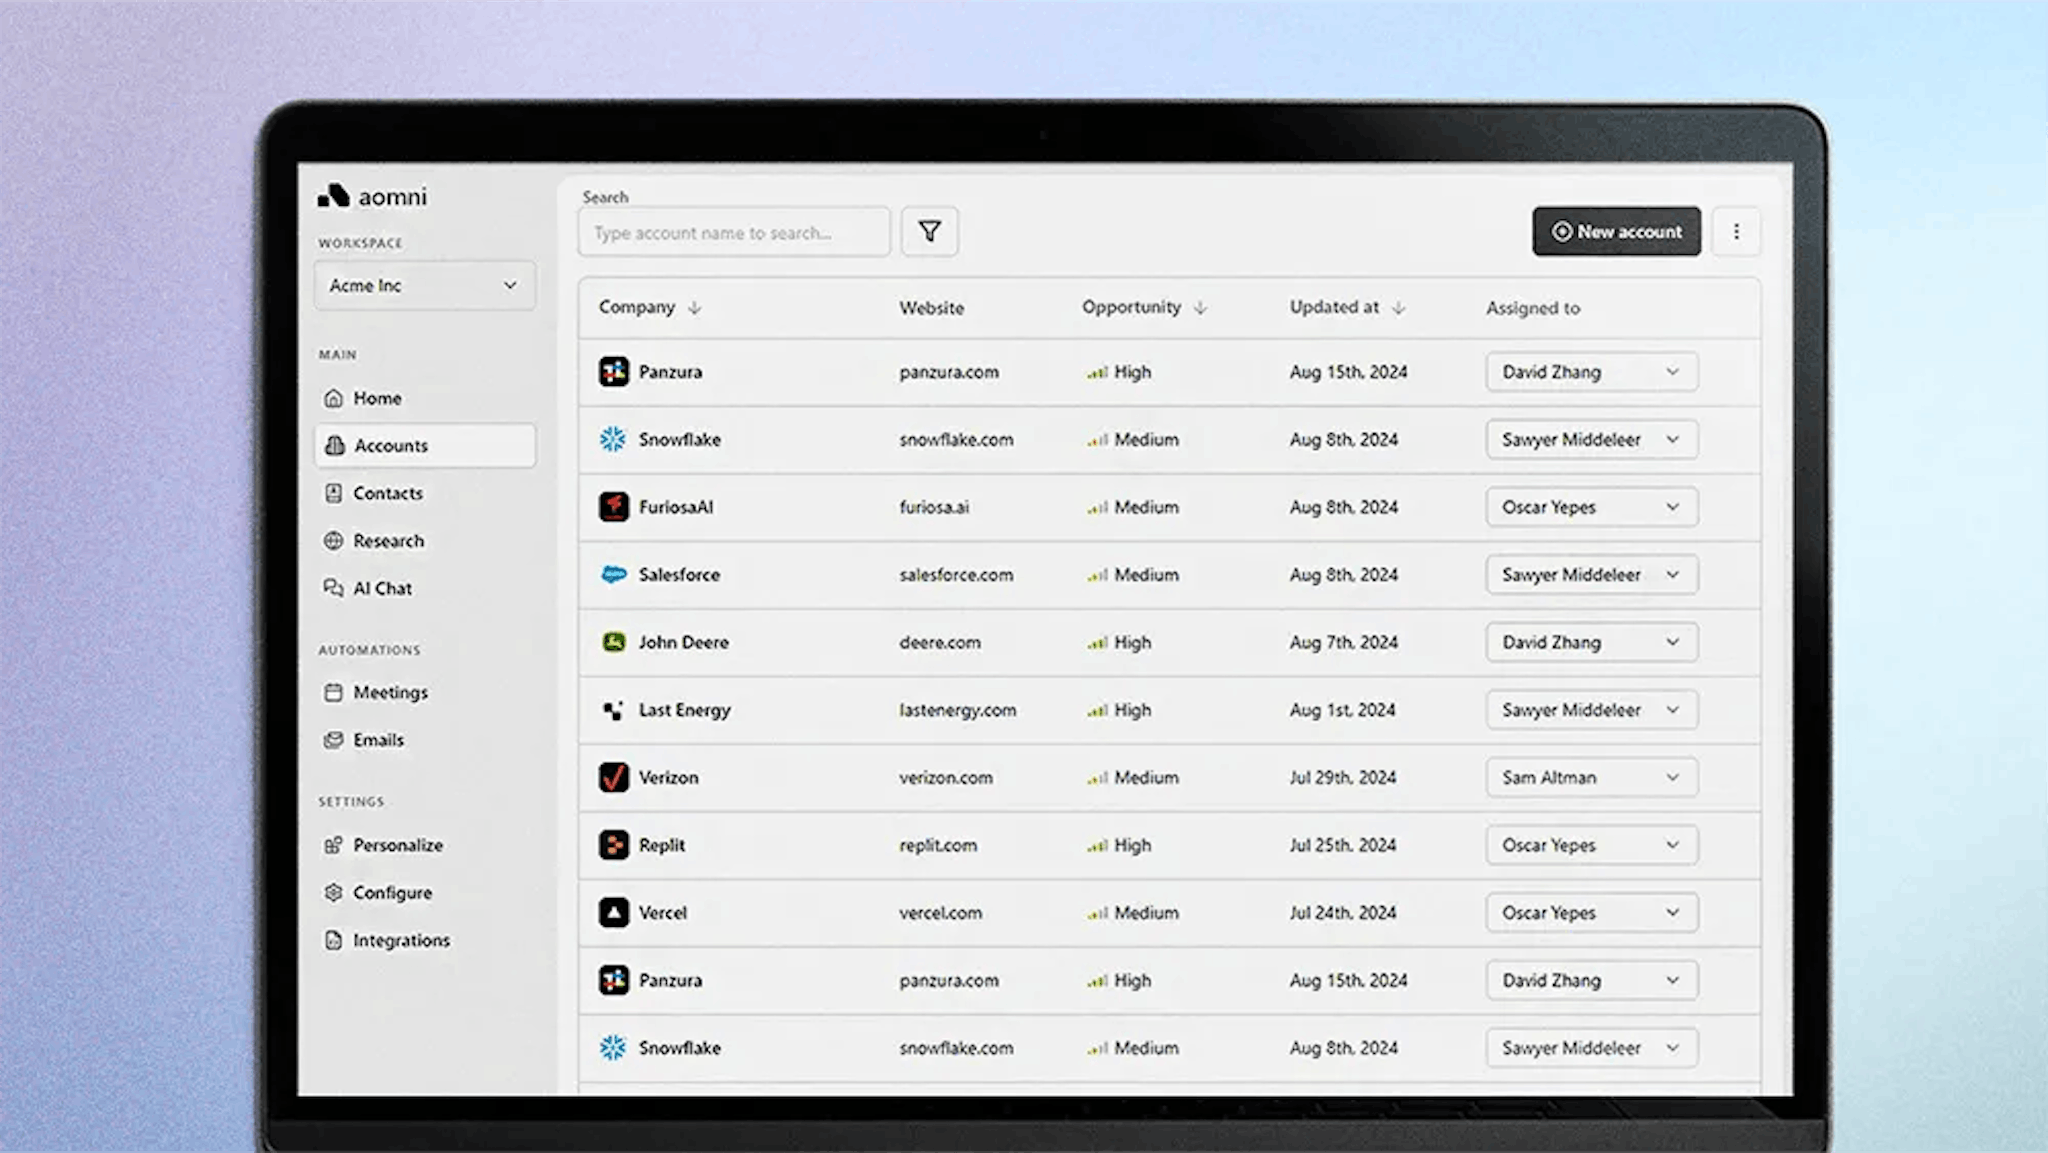Open assignee dropdown for FuriosaAI row
Image resolution: width=2048 pixels, height=1153 pixels.
pos(1591,507)
